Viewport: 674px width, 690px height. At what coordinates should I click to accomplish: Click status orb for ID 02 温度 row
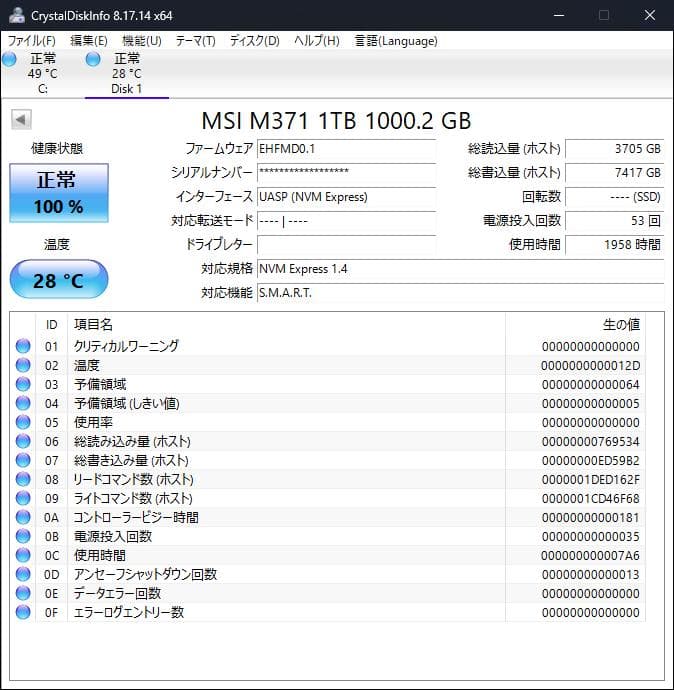pos(23,365)
